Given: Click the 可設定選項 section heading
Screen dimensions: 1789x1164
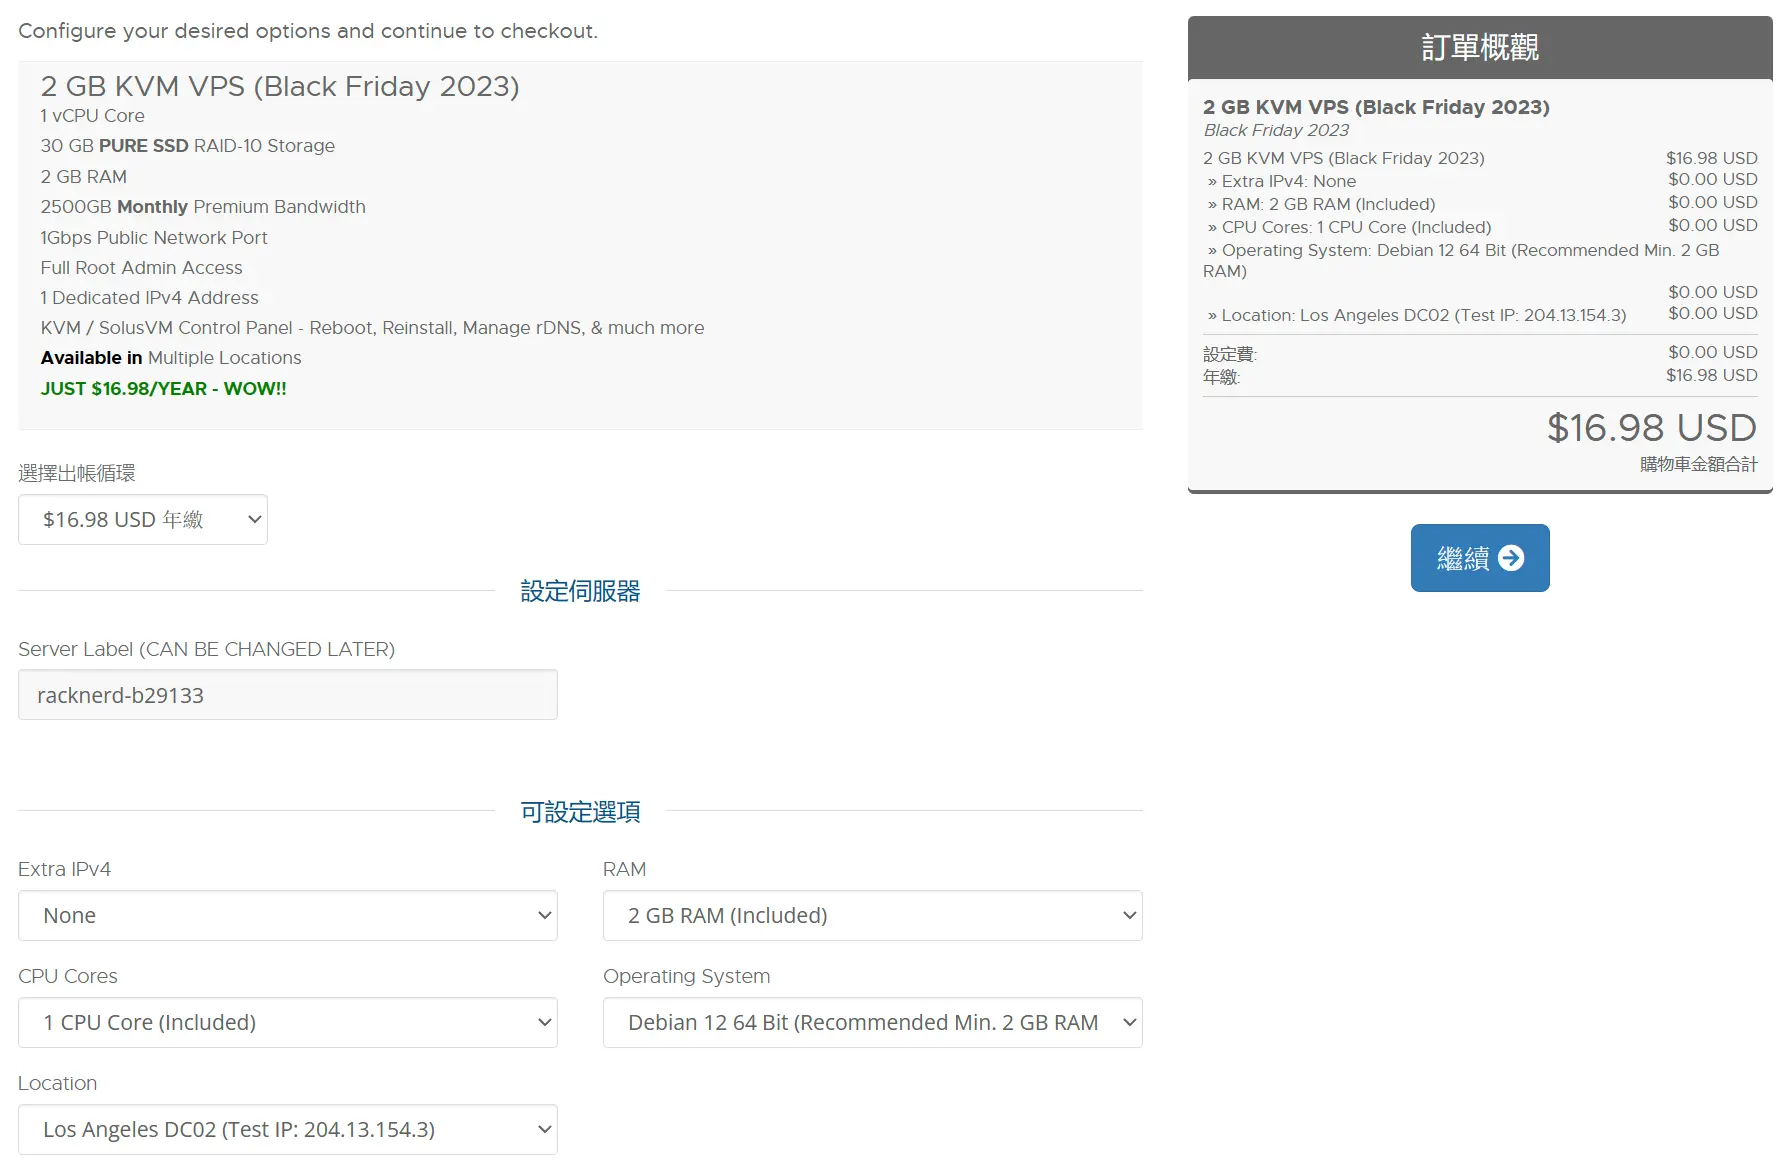Looking at the screenshot, I should (x=580, y=812).
